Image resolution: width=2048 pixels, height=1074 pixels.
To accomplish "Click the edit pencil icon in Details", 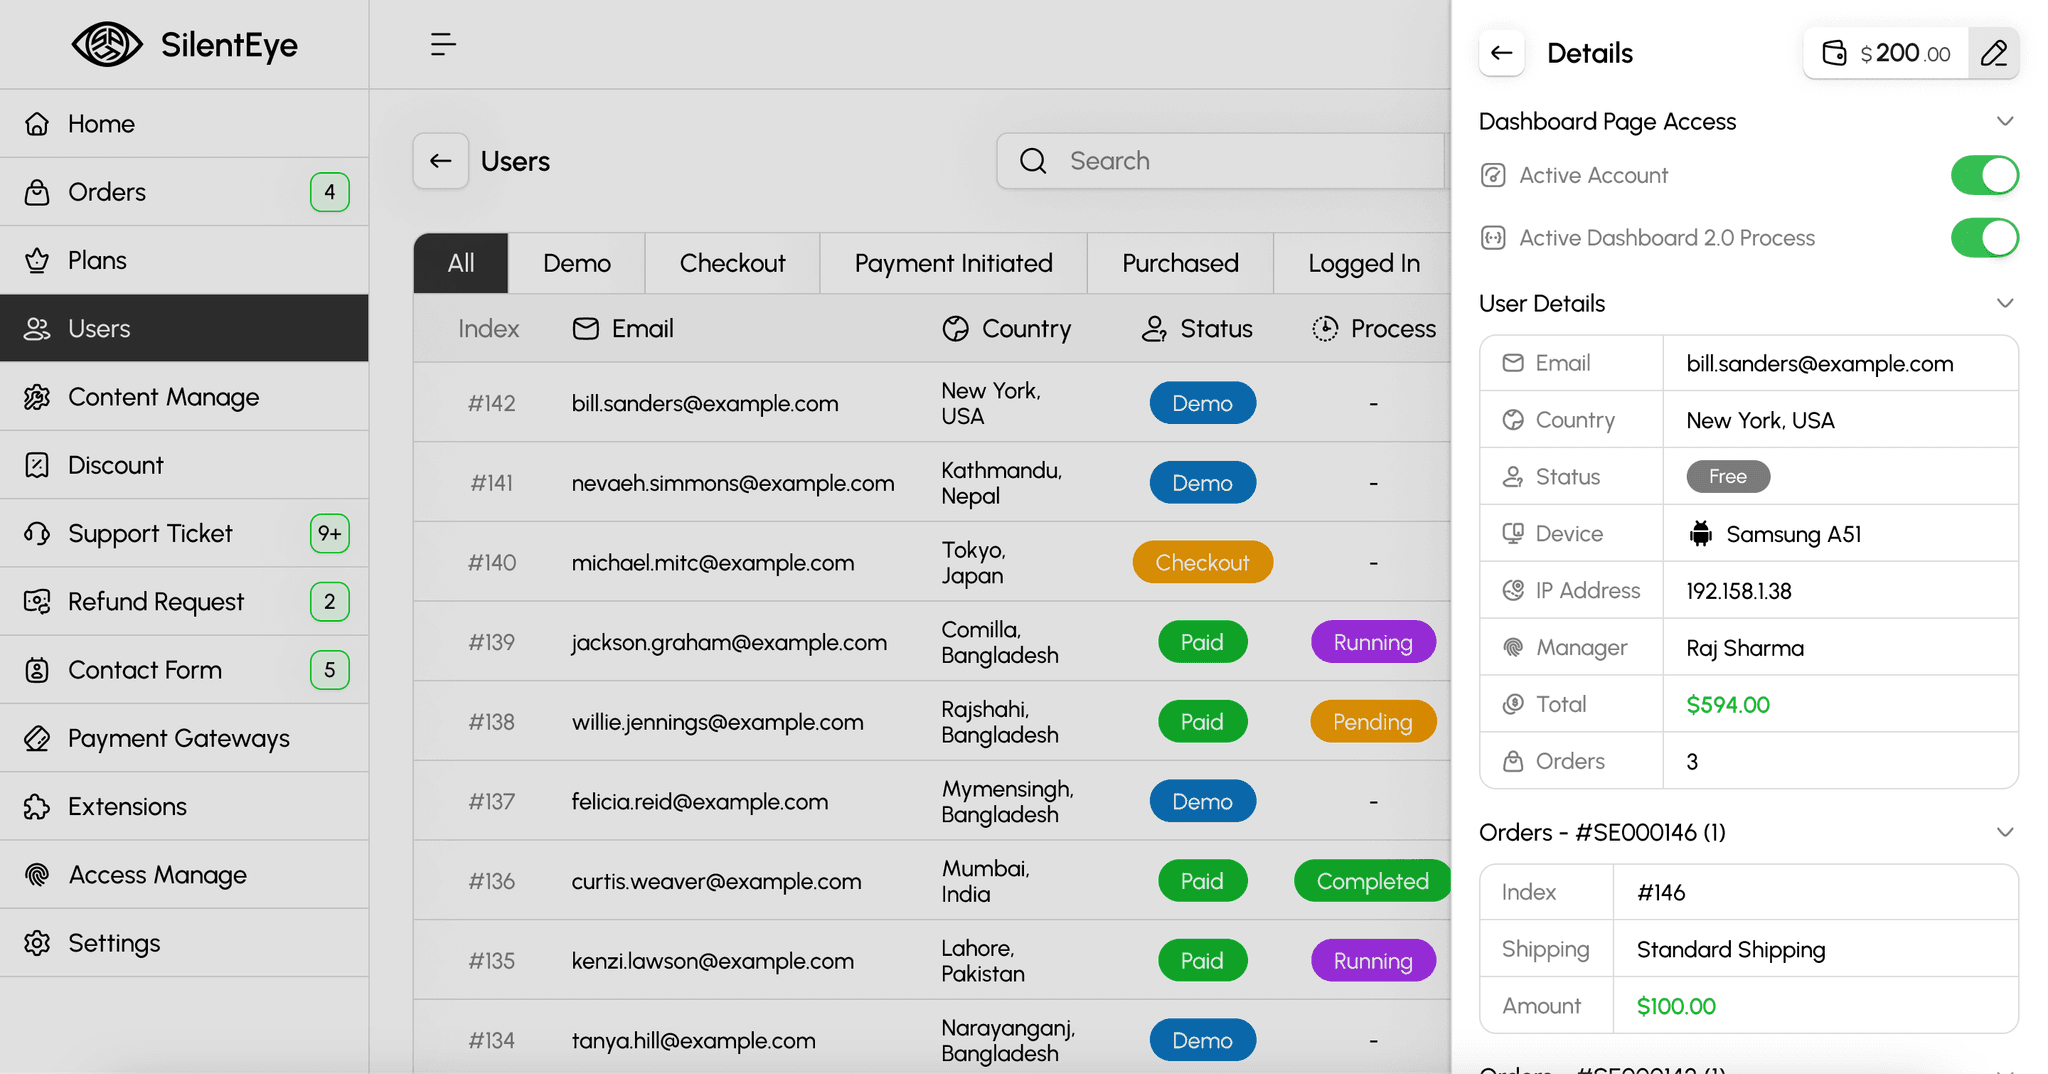I will click(x=1993, y=53).
